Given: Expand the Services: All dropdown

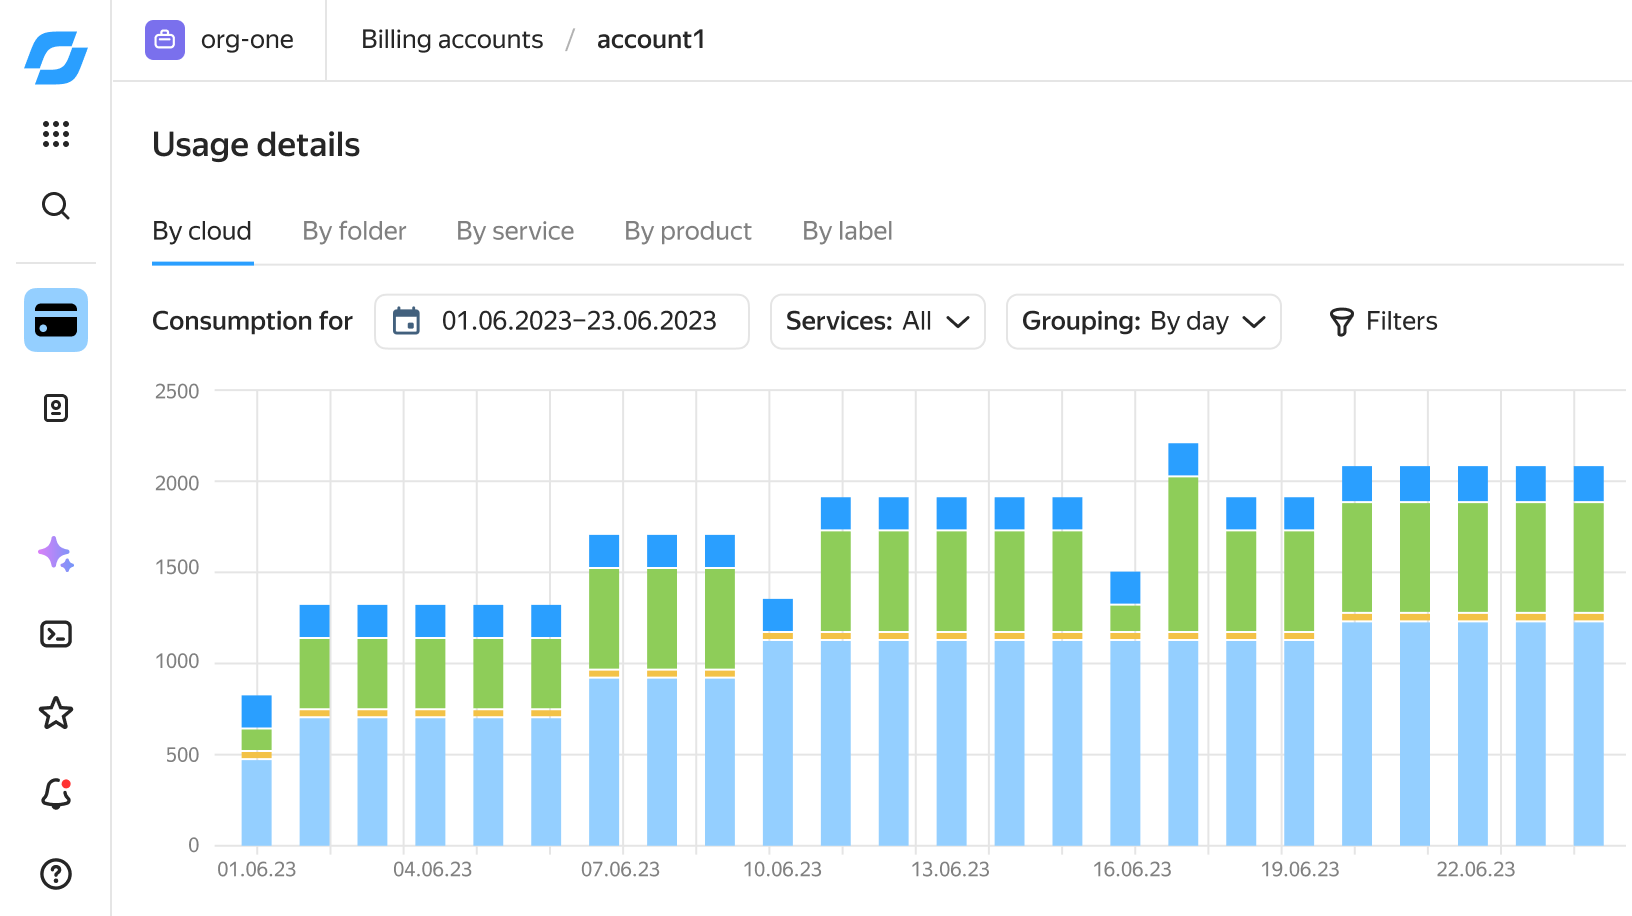Looking at the screenshot, I should click(x=878, y=321).
